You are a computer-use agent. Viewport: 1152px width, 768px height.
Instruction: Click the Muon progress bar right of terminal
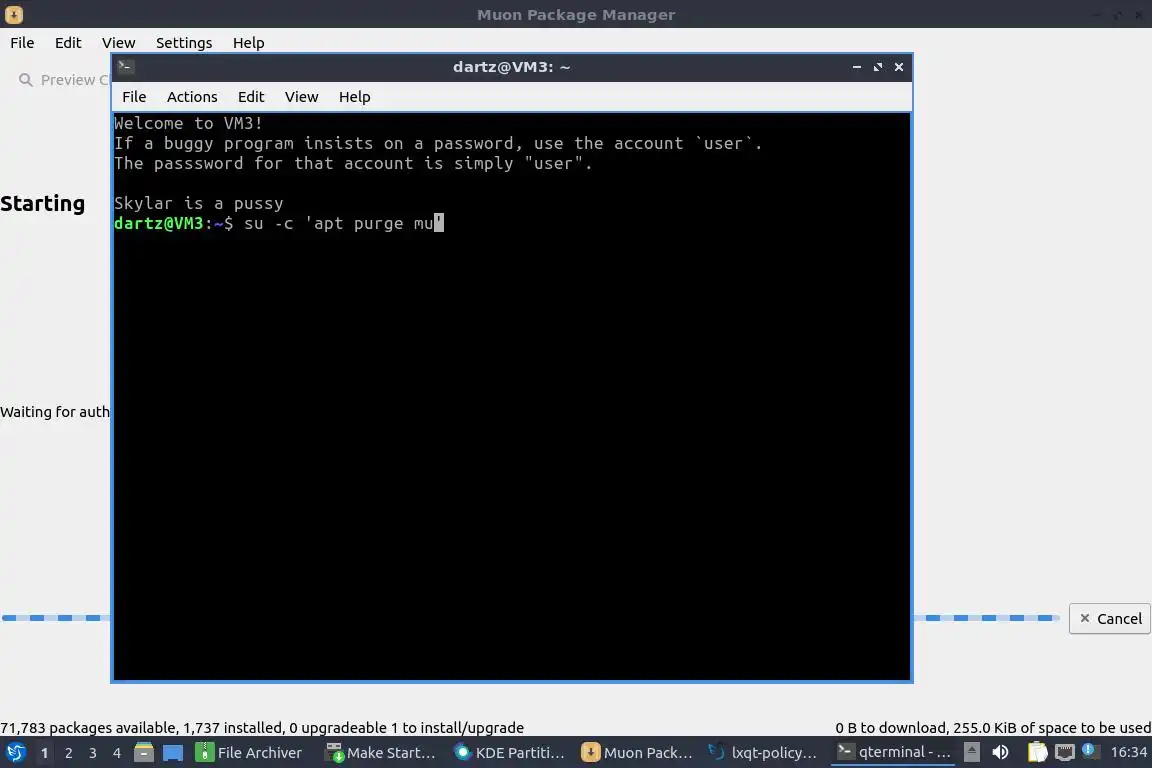click(x=986, y=618)
